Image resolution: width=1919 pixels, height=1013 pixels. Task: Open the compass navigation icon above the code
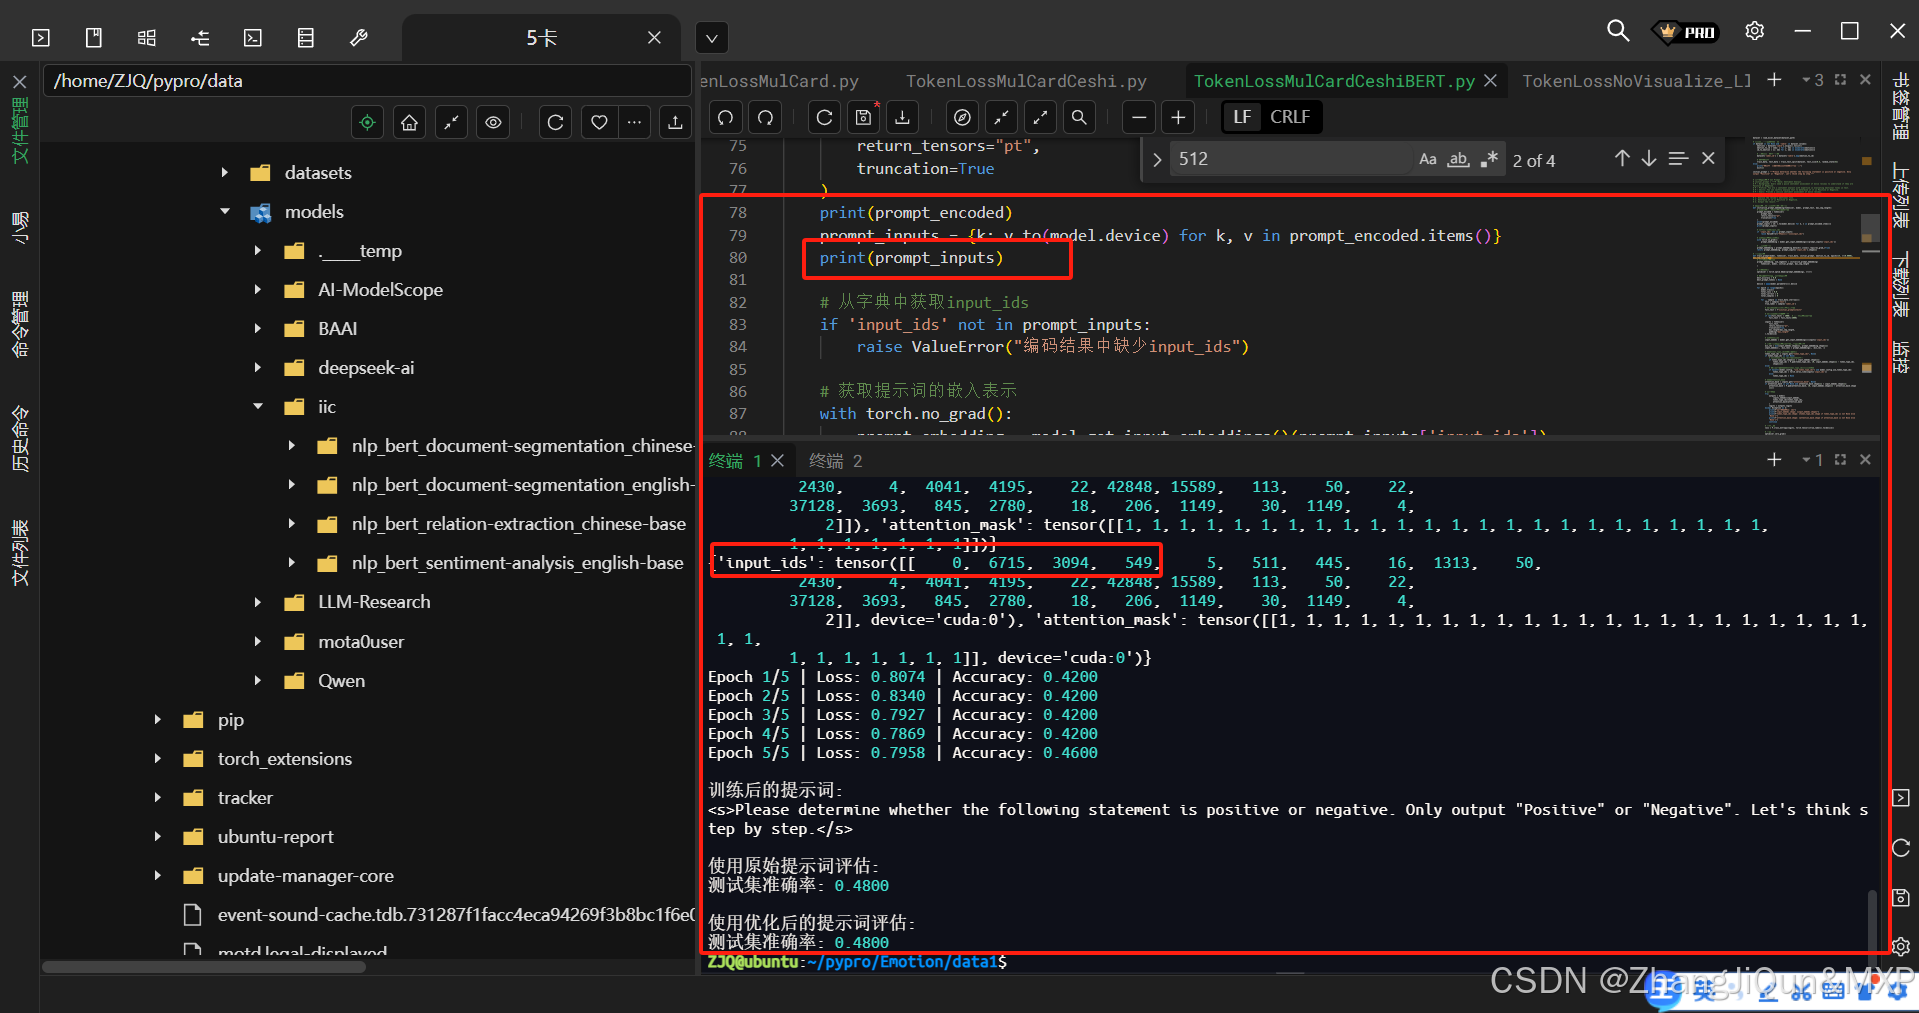962,117
